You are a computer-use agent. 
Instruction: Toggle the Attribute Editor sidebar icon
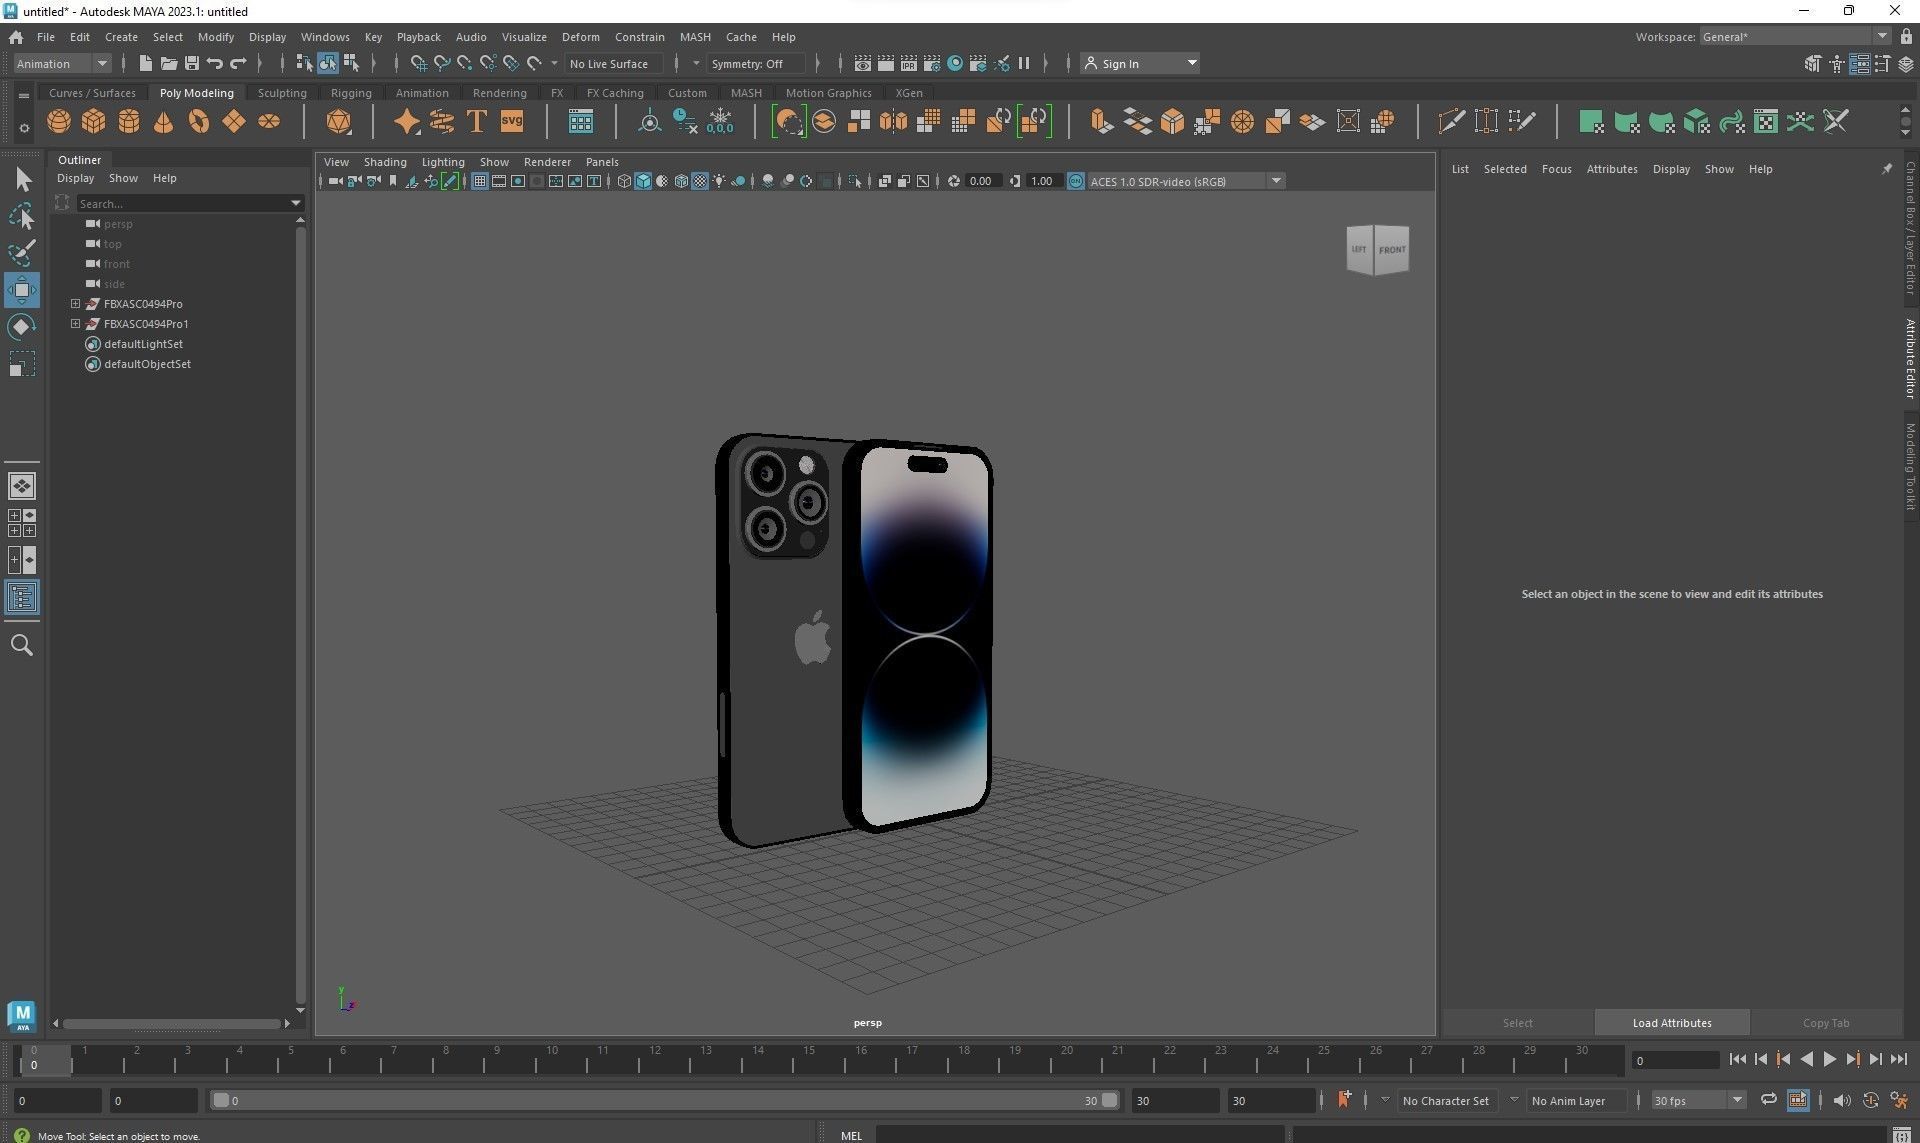coord(1859,64)
